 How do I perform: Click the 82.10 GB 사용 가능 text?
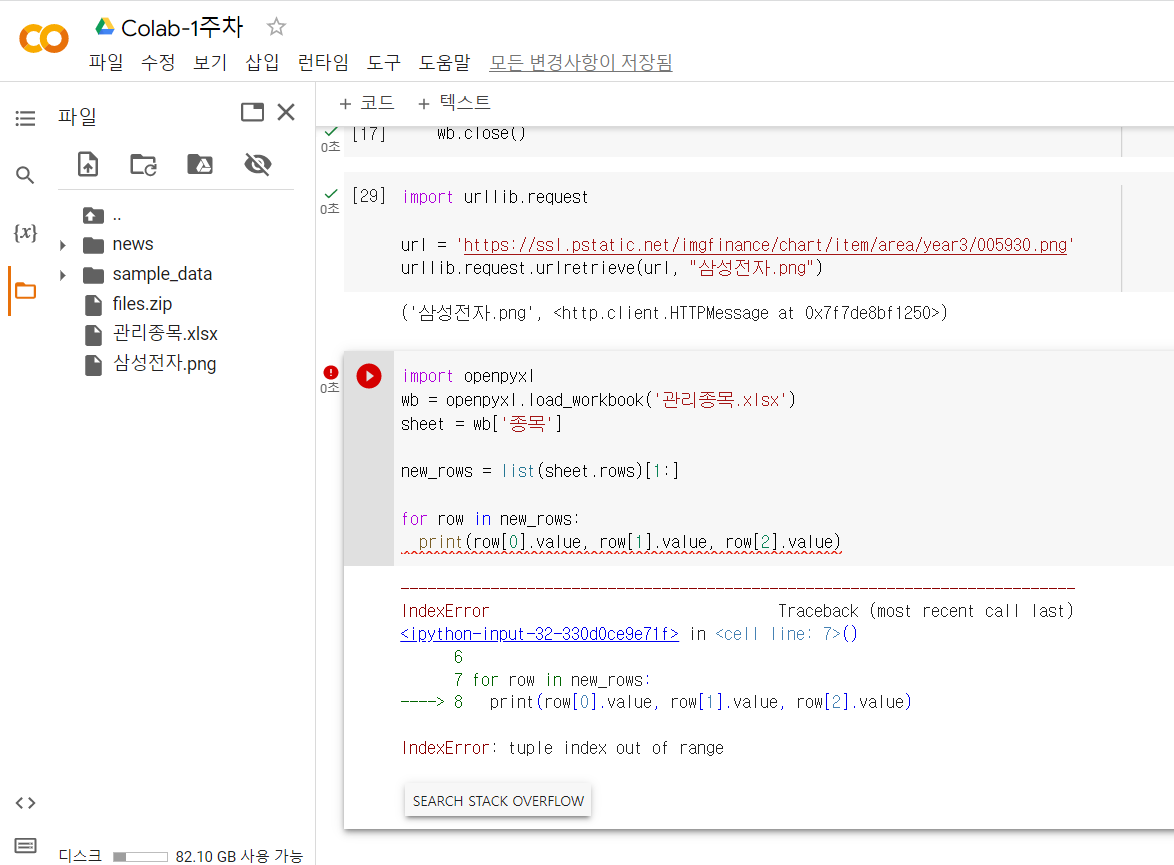[x=239, y=856]
